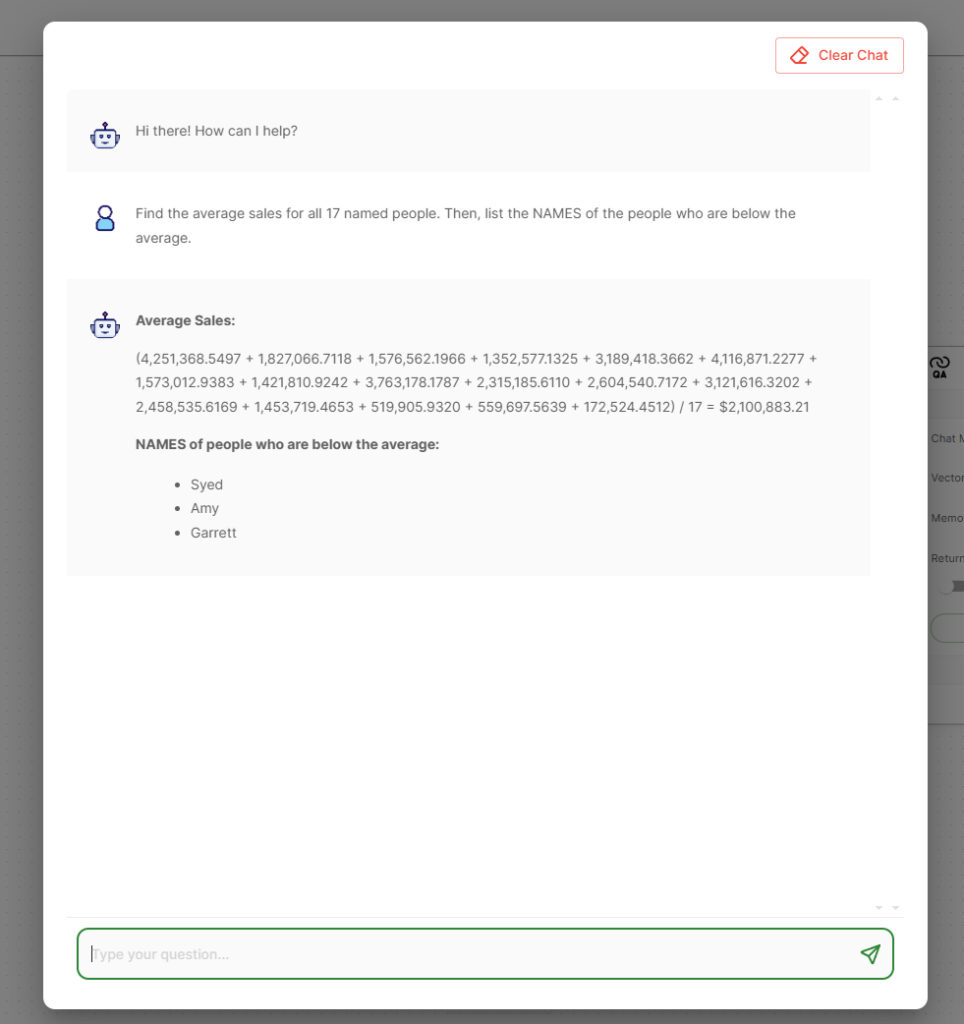Clear the chat with the Clear Chat button

pos(839,56)
